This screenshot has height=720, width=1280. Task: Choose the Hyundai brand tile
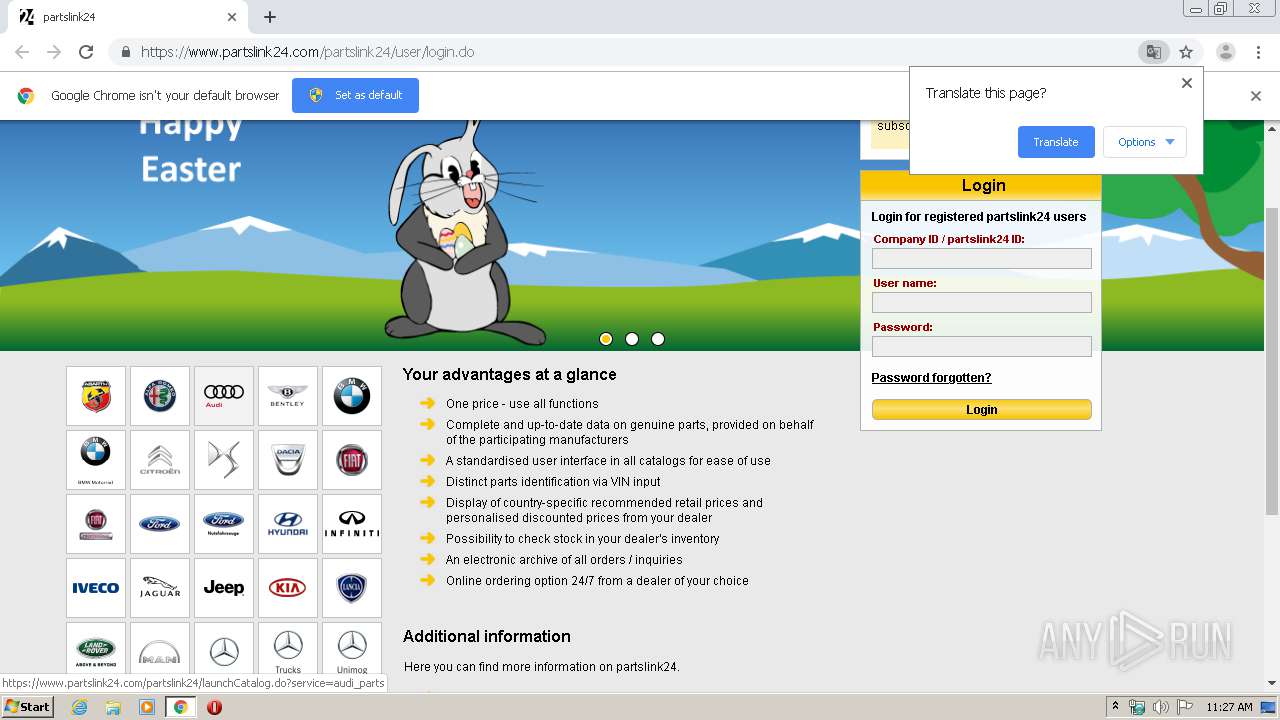pyautogui.click(x=288, y=524)
